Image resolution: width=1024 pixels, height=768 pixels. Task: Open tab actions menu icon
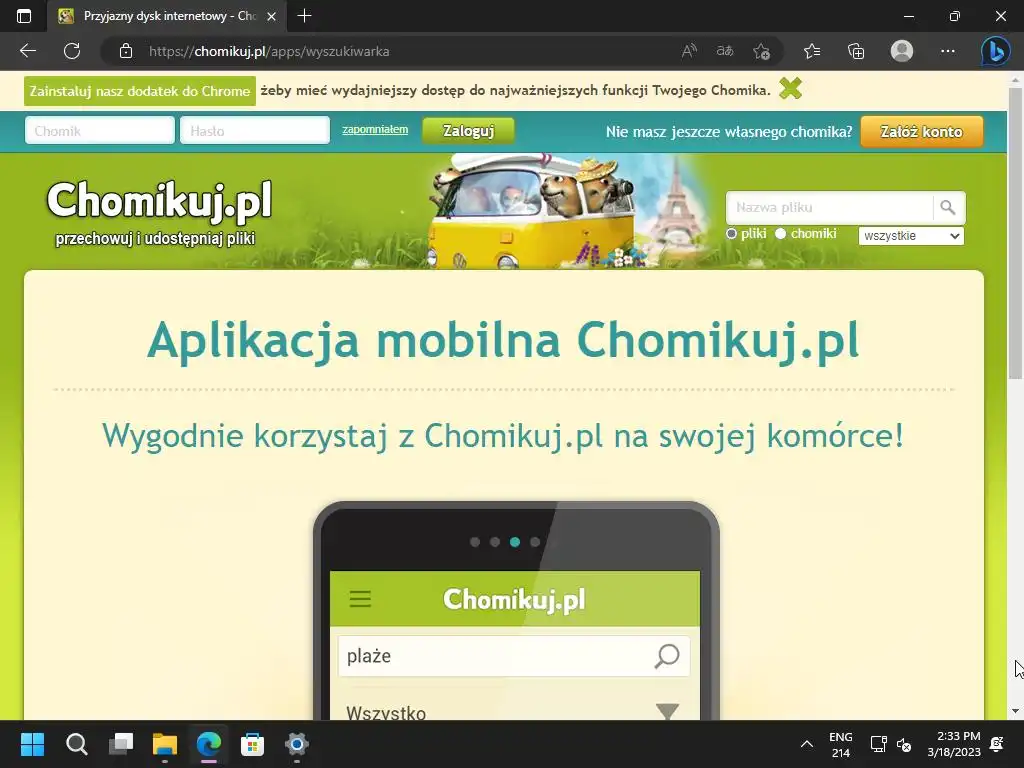[24, 16]
